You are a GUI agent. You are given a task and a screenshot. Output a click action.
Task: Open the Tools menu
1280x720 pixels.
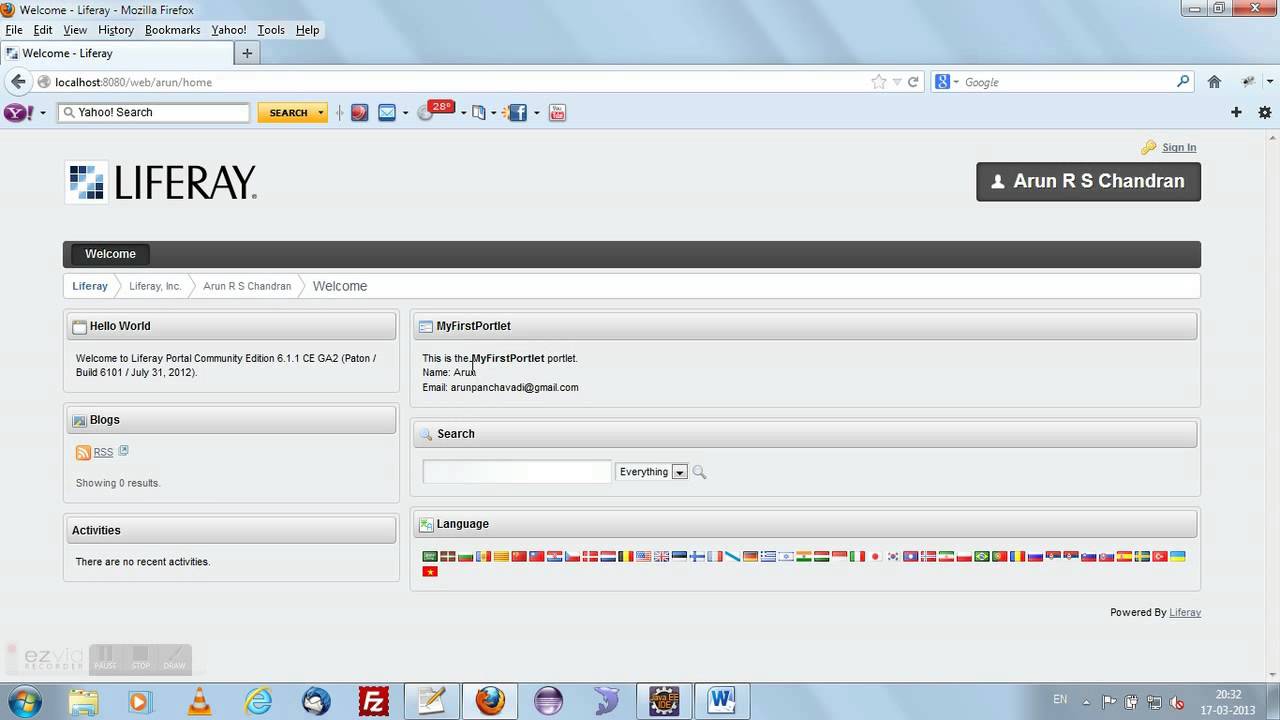pyautogui.click(x=271, y=30)
